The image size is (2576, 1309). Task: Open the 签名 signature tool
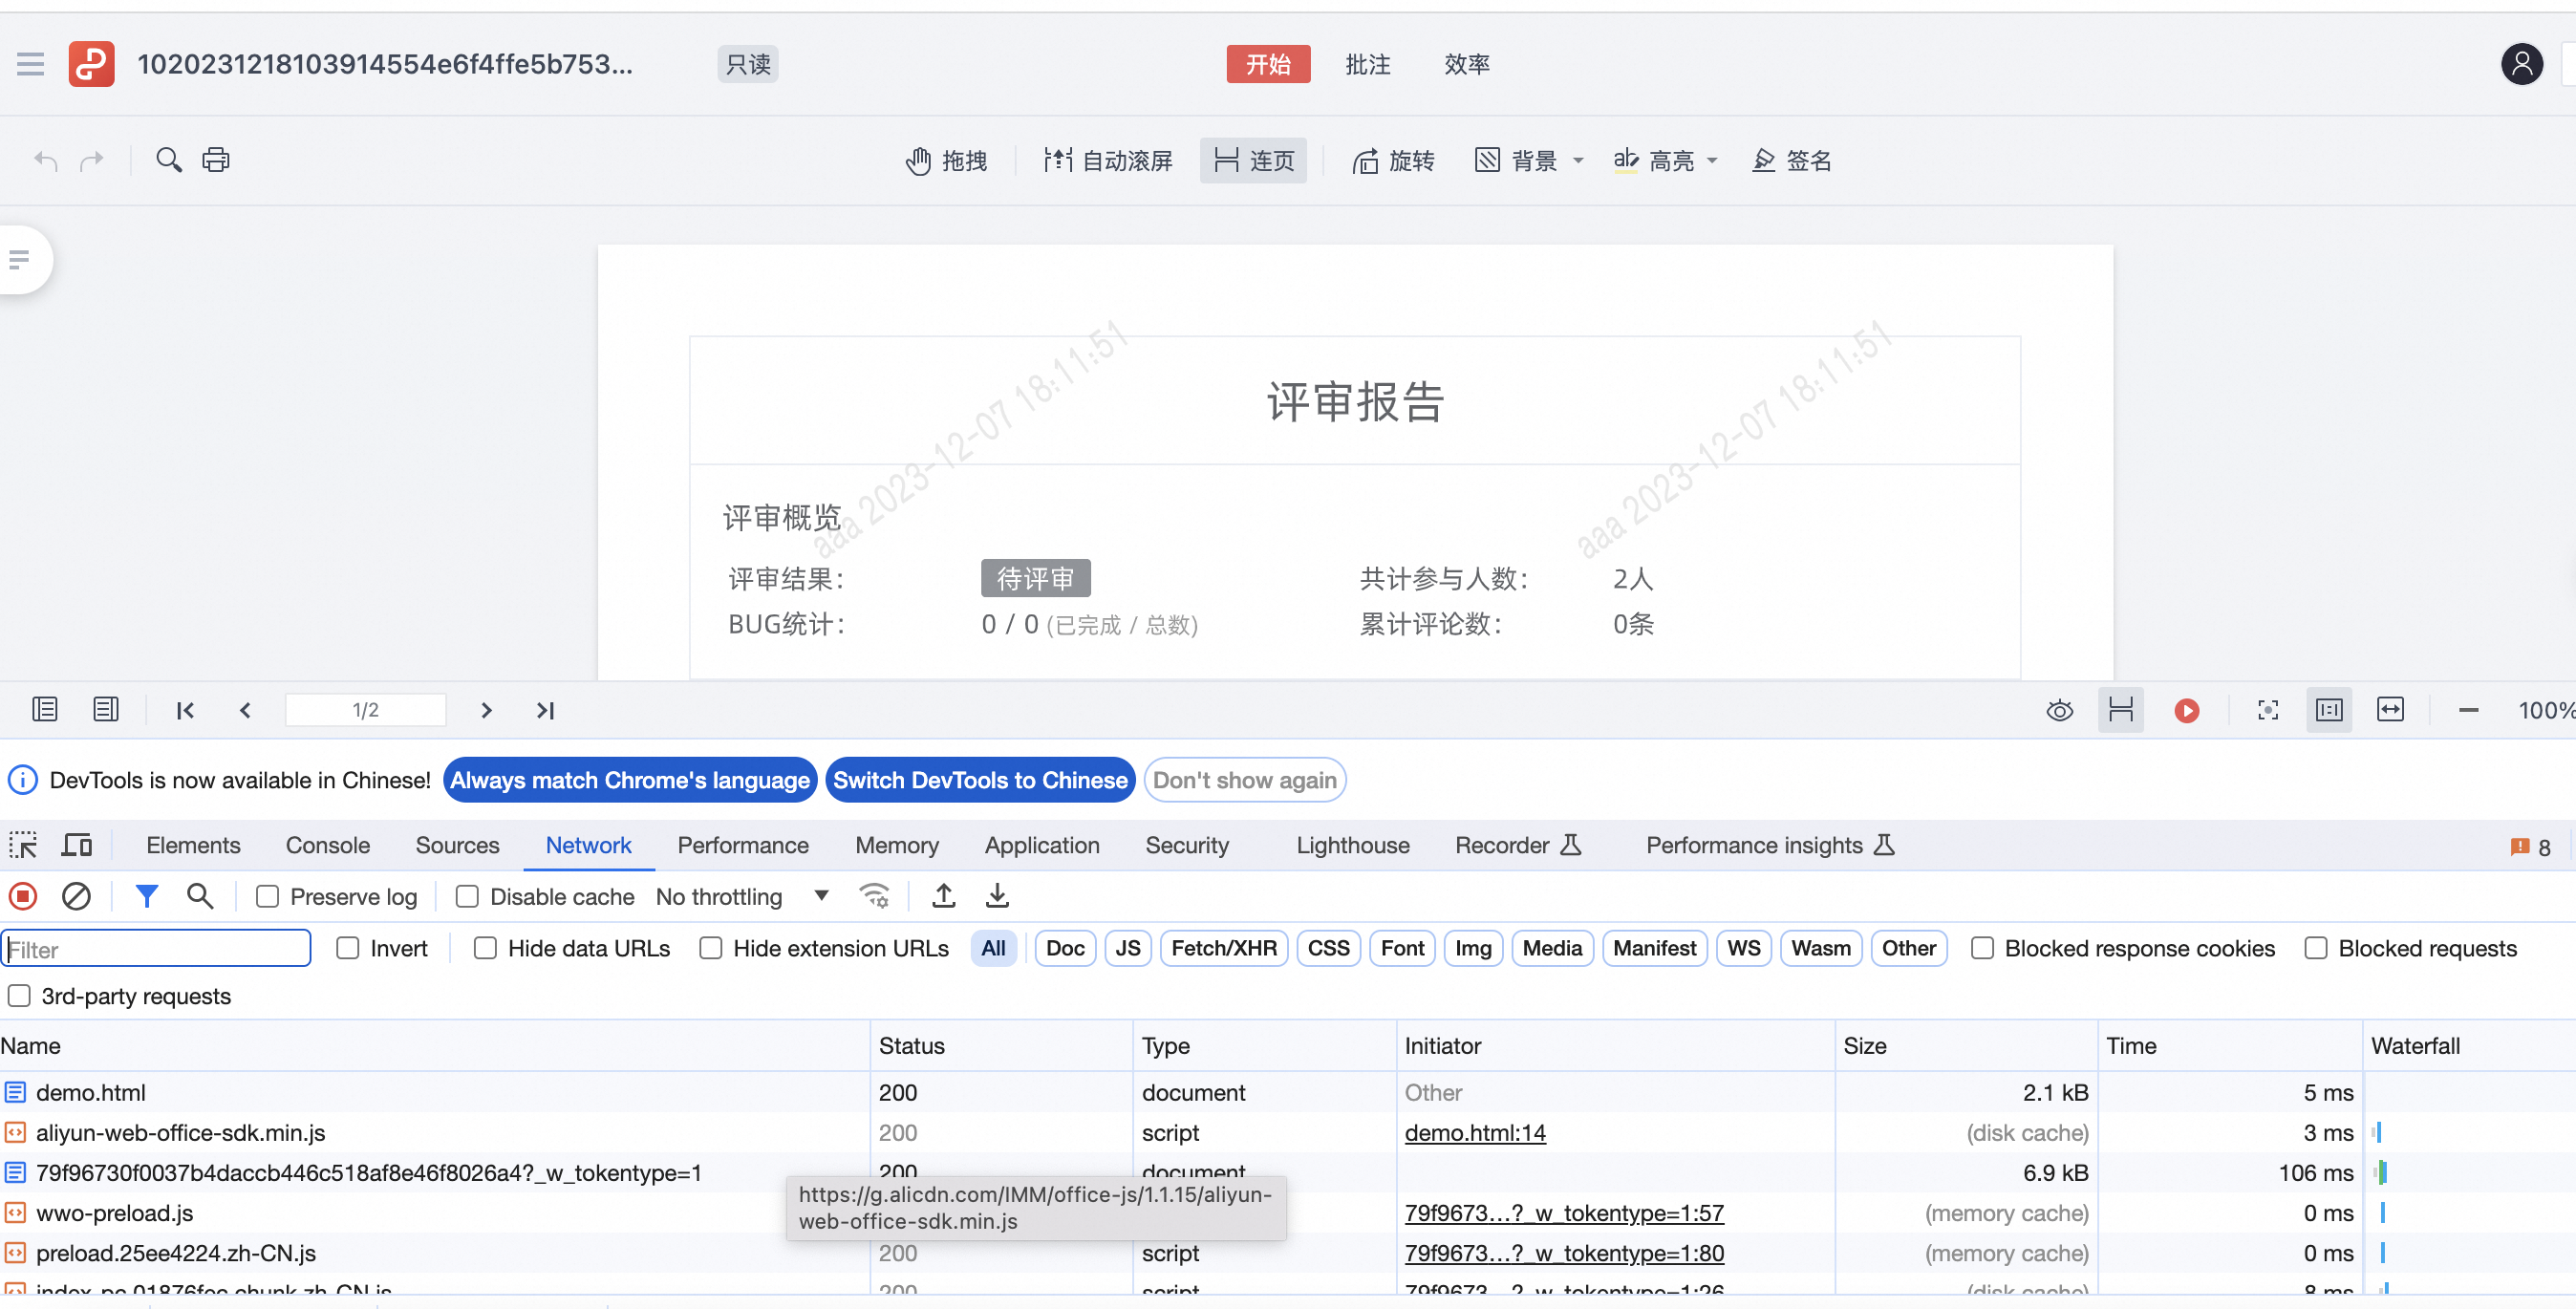point(1791,160)
